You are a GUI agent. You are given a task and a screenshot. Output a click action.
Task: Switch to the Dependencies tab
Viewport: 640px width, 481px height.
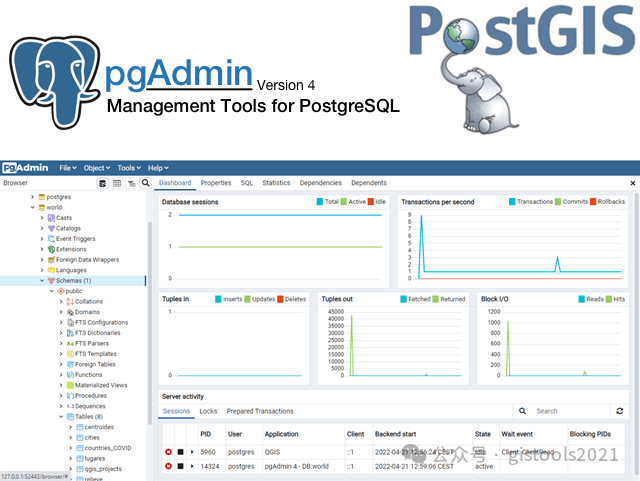[x=320, y=183]
